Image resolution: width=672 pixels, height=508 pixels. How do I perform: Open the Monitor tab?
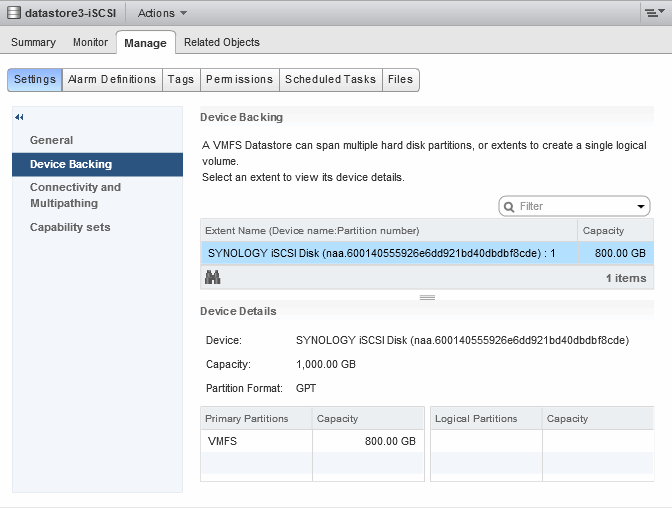[x=90, y=42]
